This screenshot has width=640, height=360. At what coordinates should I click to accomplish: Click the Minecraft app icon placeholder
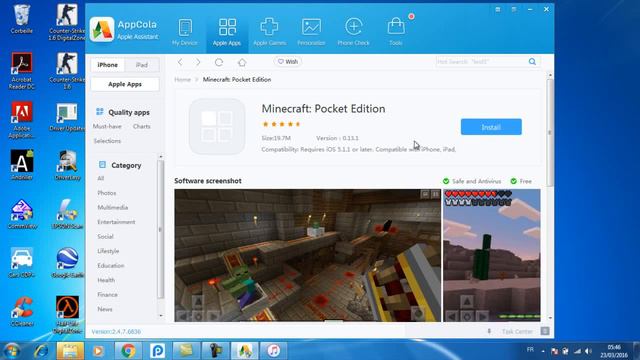pos(217,127)
